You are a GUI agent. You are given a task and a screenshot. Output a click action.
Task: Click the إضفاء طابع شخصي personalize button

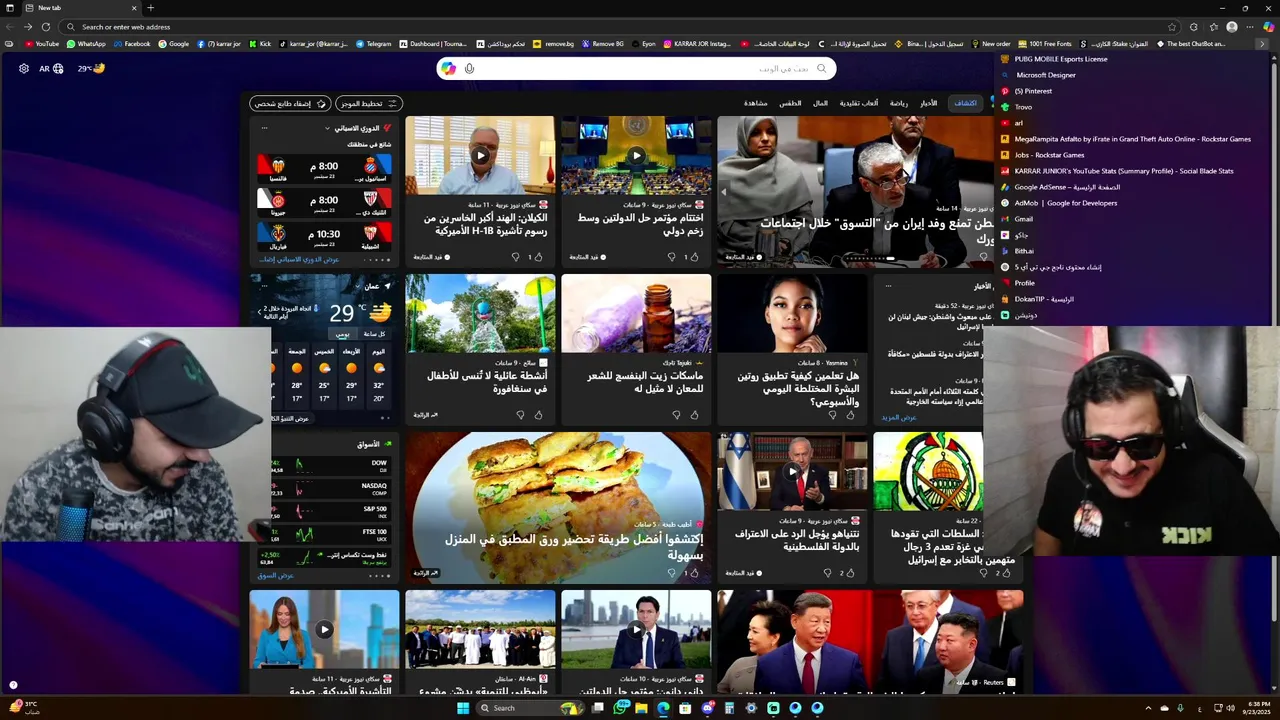coord(291,103)
